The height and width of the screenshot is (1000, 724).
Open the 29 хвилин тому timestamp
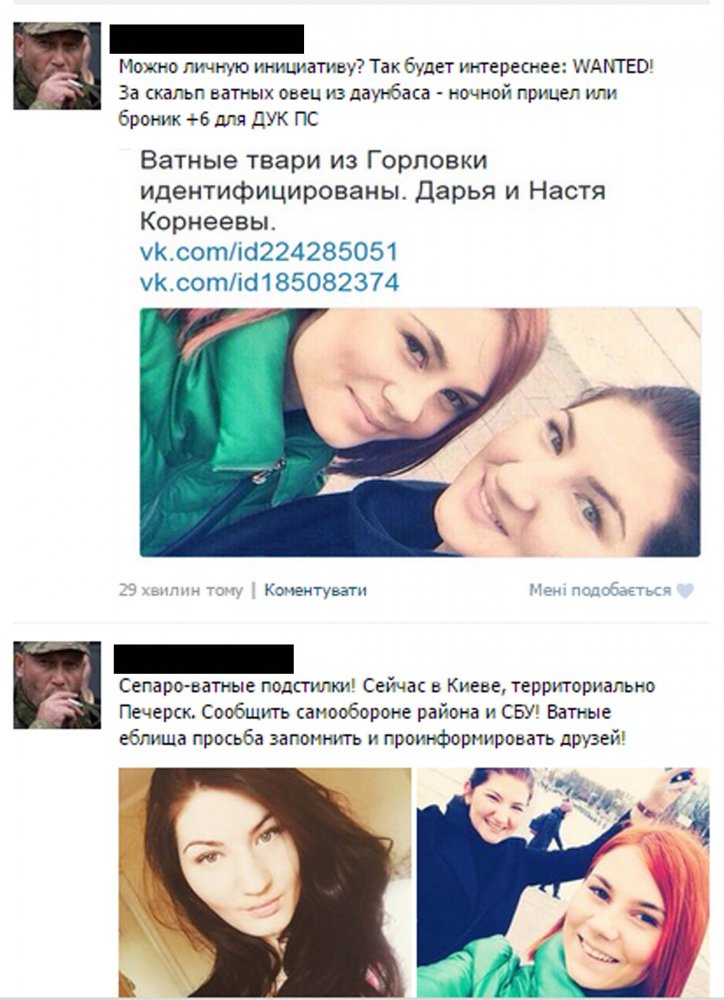tap(181, 590)
